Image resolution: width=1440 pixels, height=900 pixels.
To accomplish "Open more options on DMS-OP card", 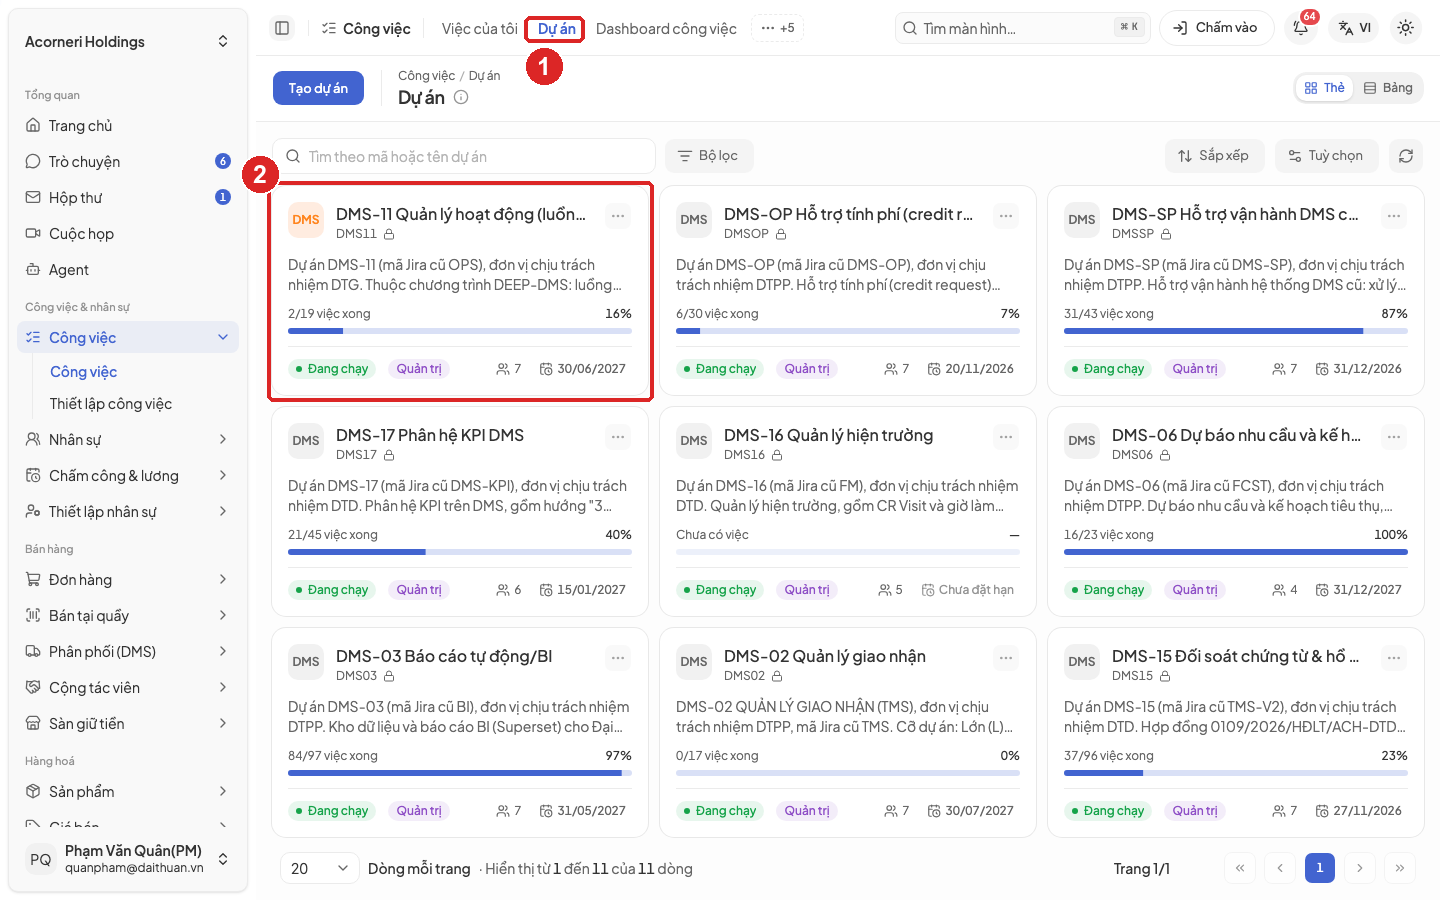I will (1006, 216).
